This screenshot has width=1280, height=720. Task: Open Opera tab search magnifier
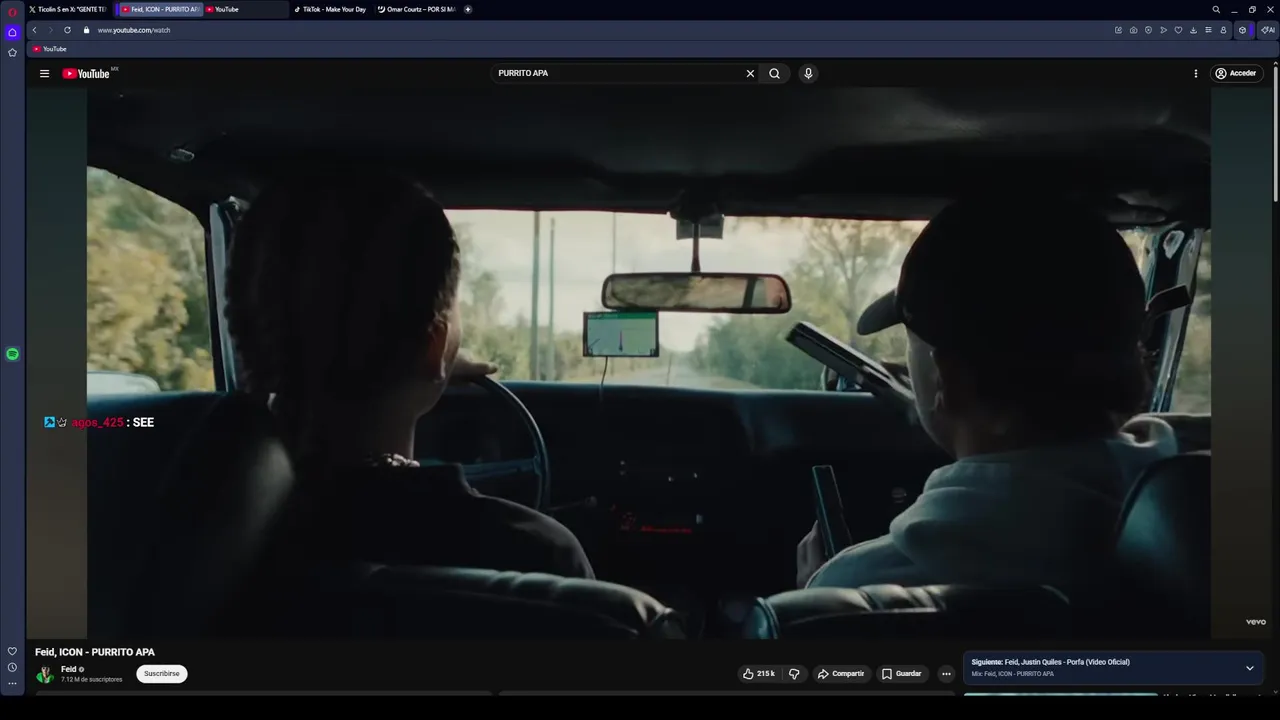click(x=1216, y=9)
